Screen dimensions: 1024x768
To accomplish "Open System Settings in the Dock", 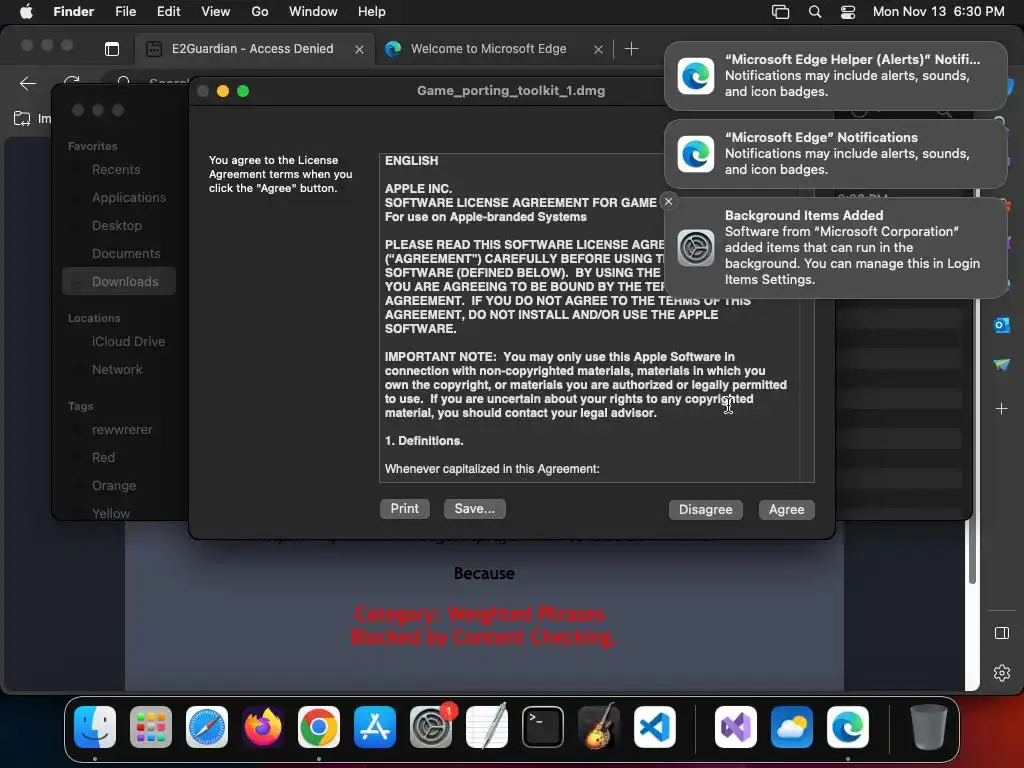I will tap(431, 727).
